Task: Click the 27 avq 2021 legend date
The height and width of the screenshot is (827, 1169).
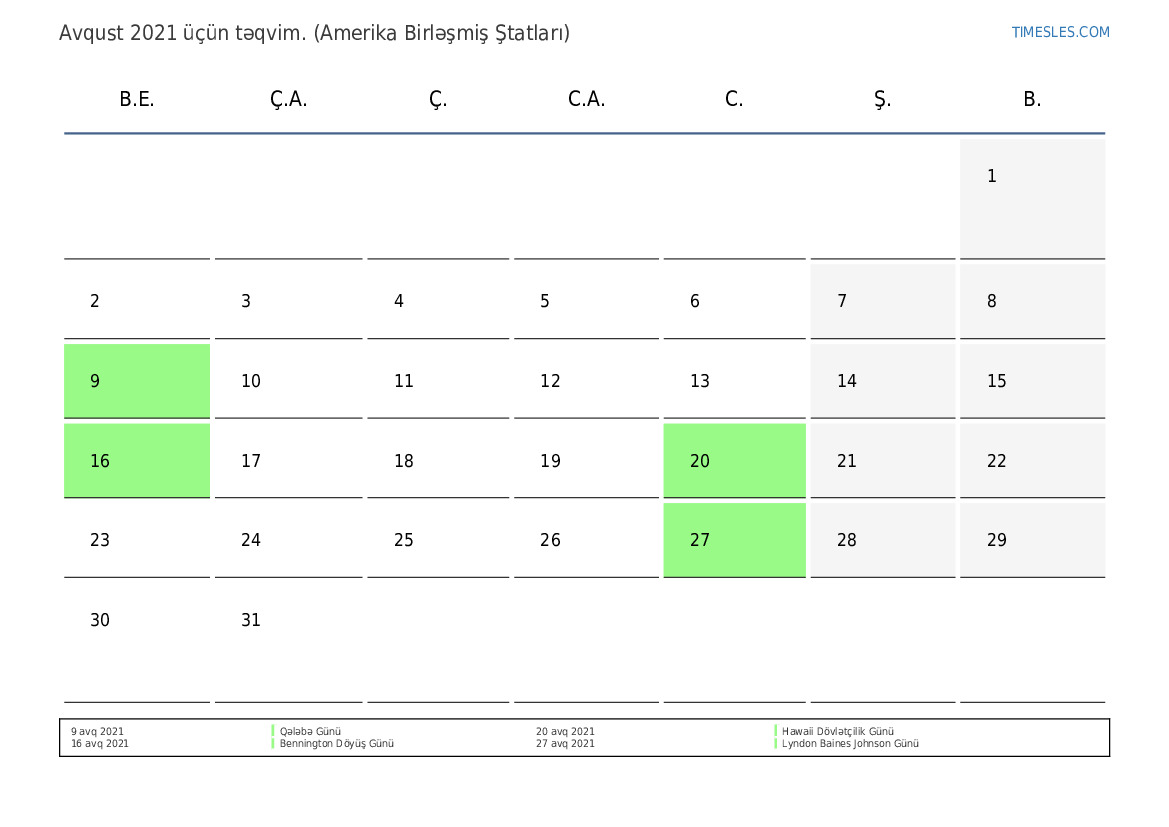Action: click(x=565, y=744)
